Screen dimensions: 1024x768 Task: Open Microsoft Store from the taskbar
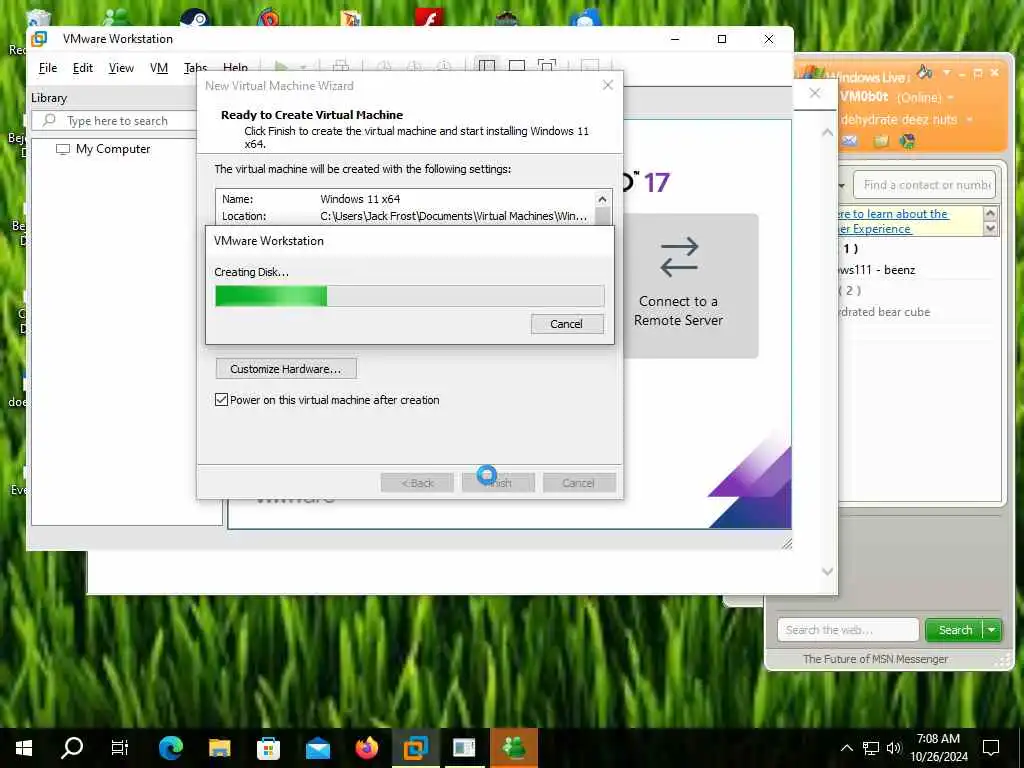[x=268, y=748]
